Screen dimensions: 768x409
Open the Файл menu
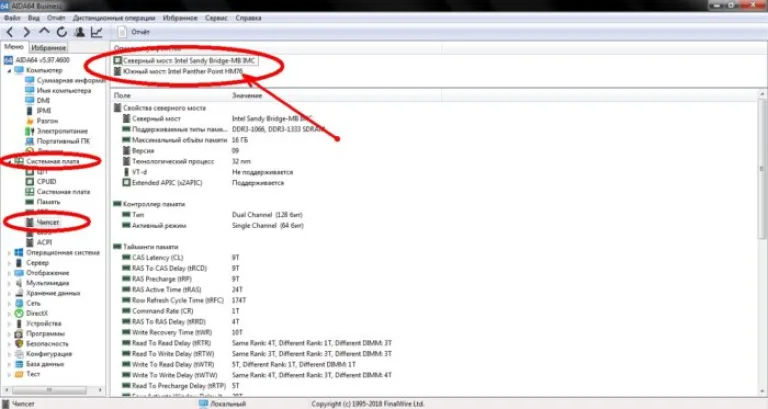[12, 18]
